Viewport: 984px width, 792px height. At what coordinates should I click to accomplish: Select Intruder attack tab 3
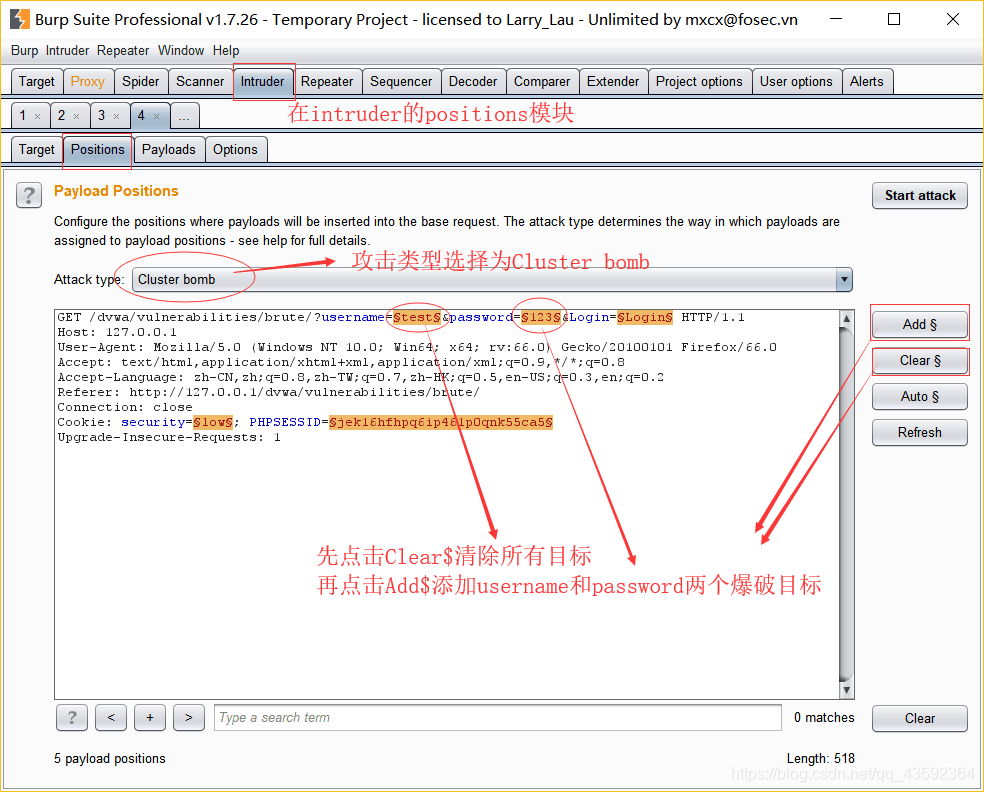(102, 115)
